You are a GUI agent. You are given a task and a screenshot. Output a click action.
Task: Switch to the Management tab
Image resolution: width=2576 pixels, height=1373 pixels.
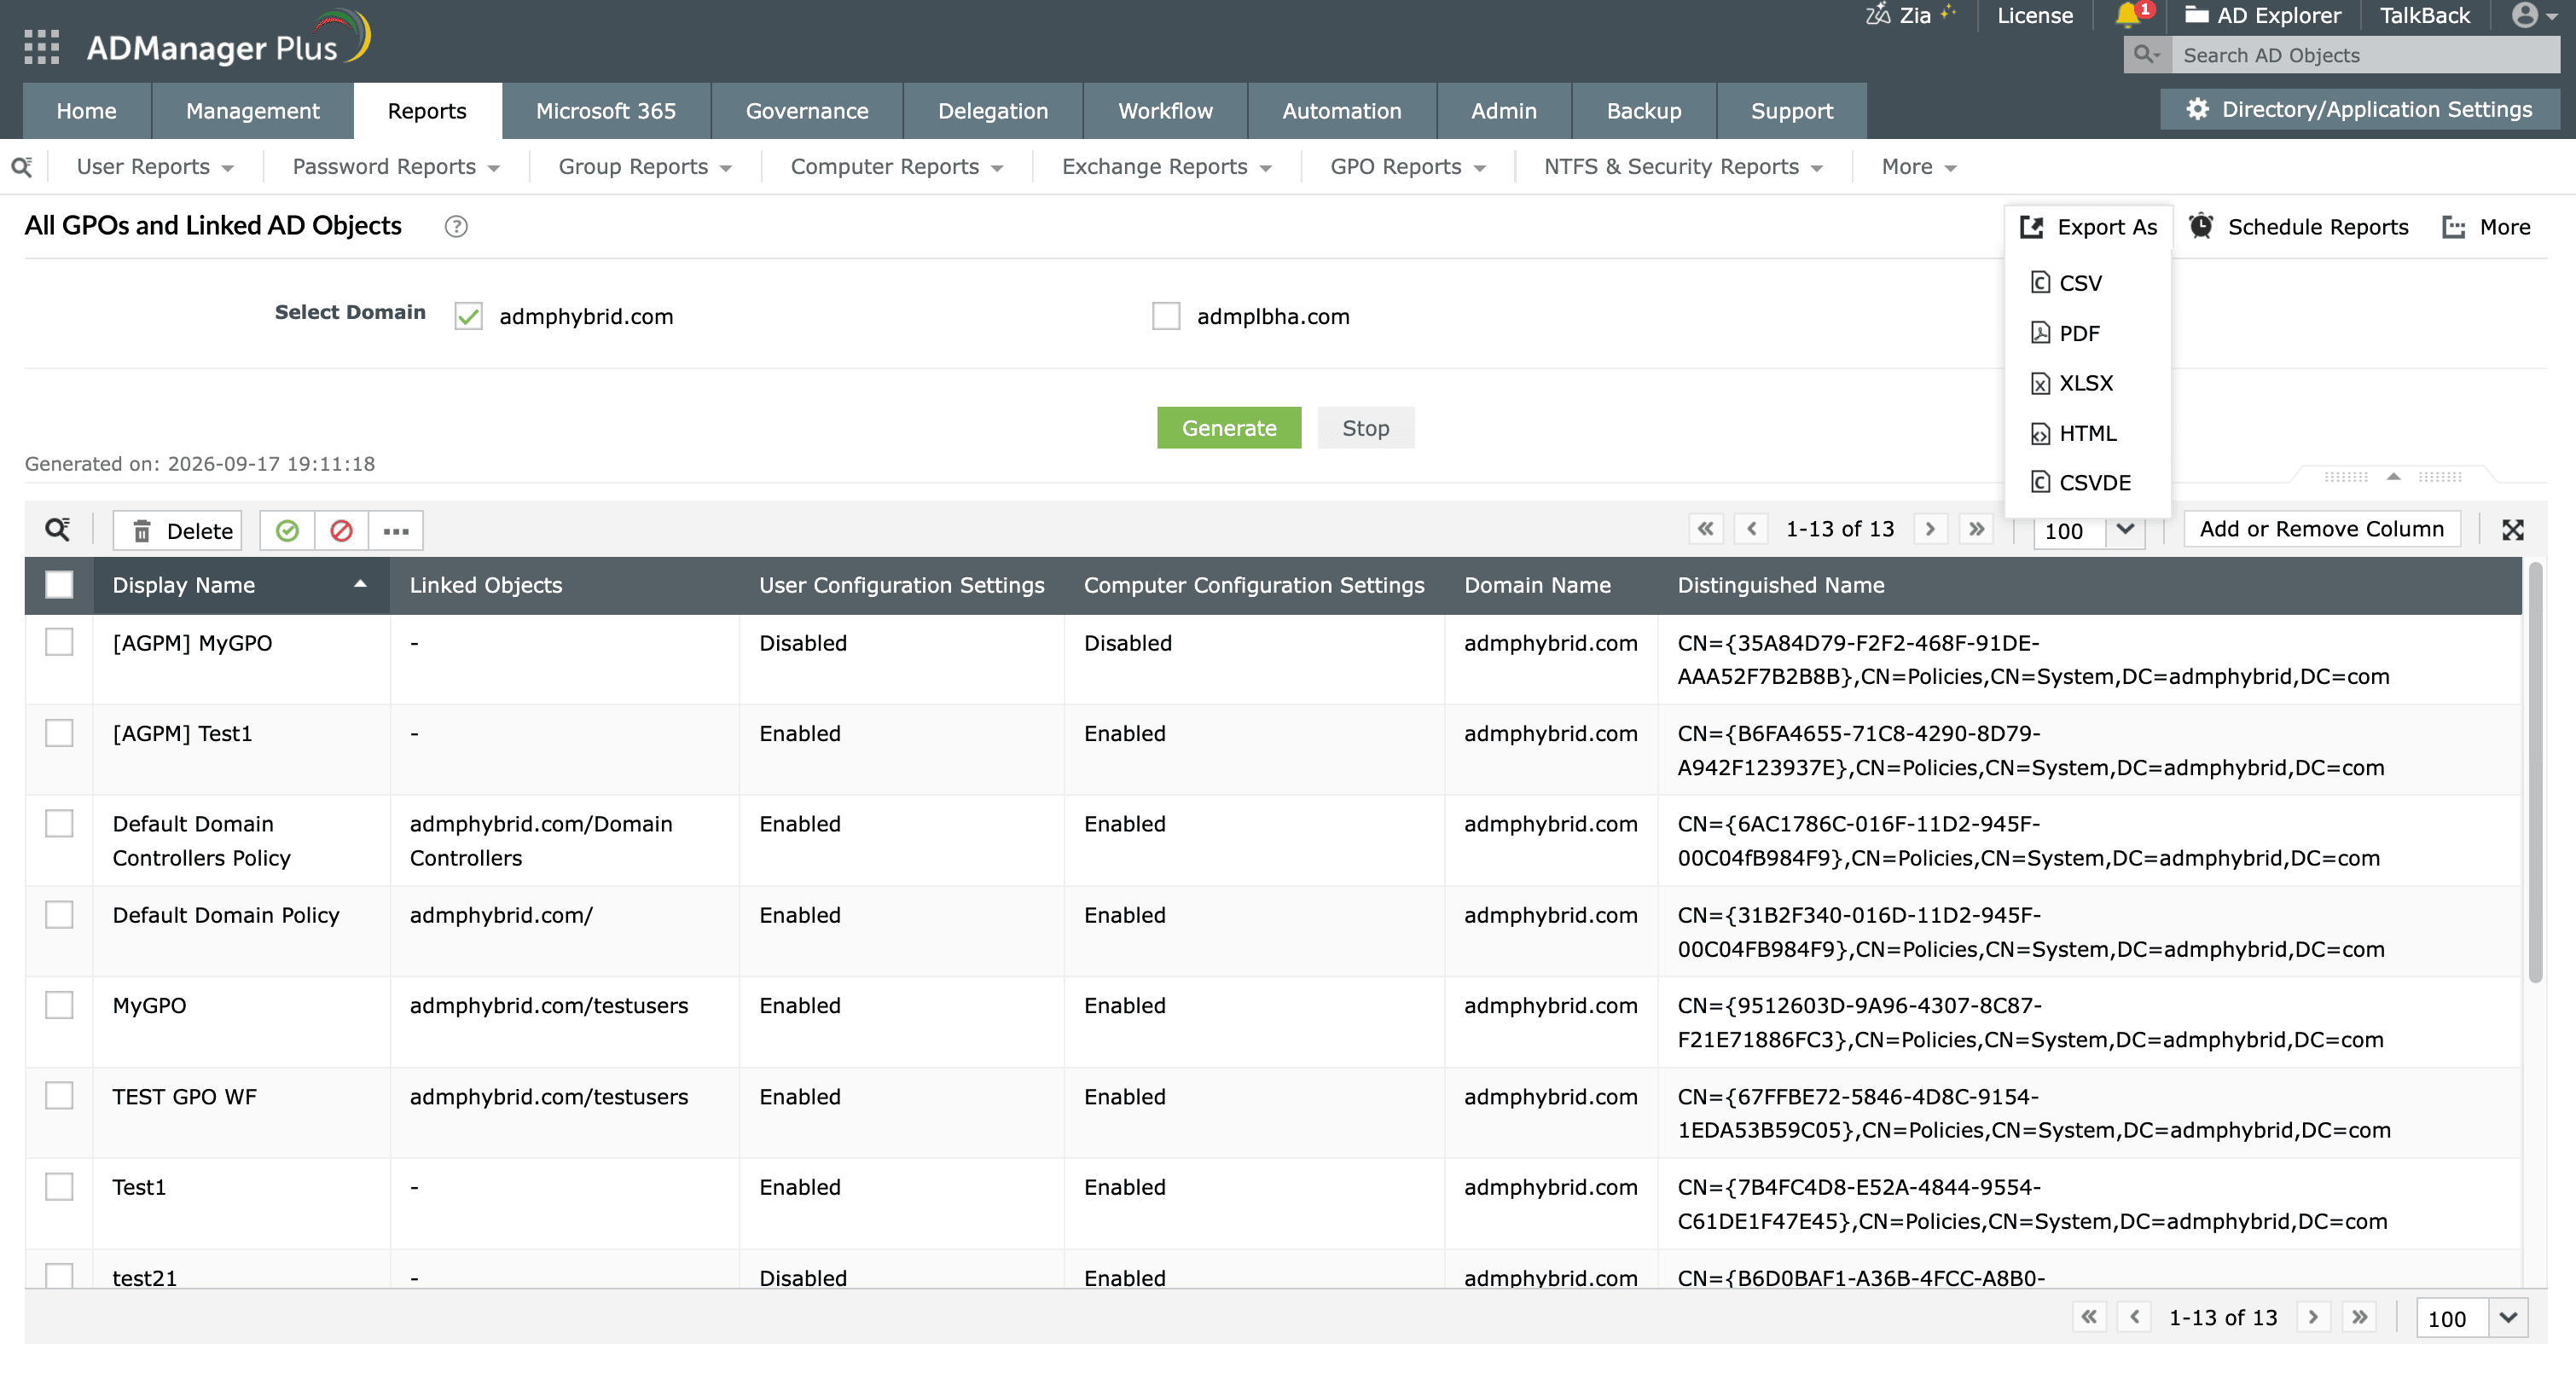(252, 111)
